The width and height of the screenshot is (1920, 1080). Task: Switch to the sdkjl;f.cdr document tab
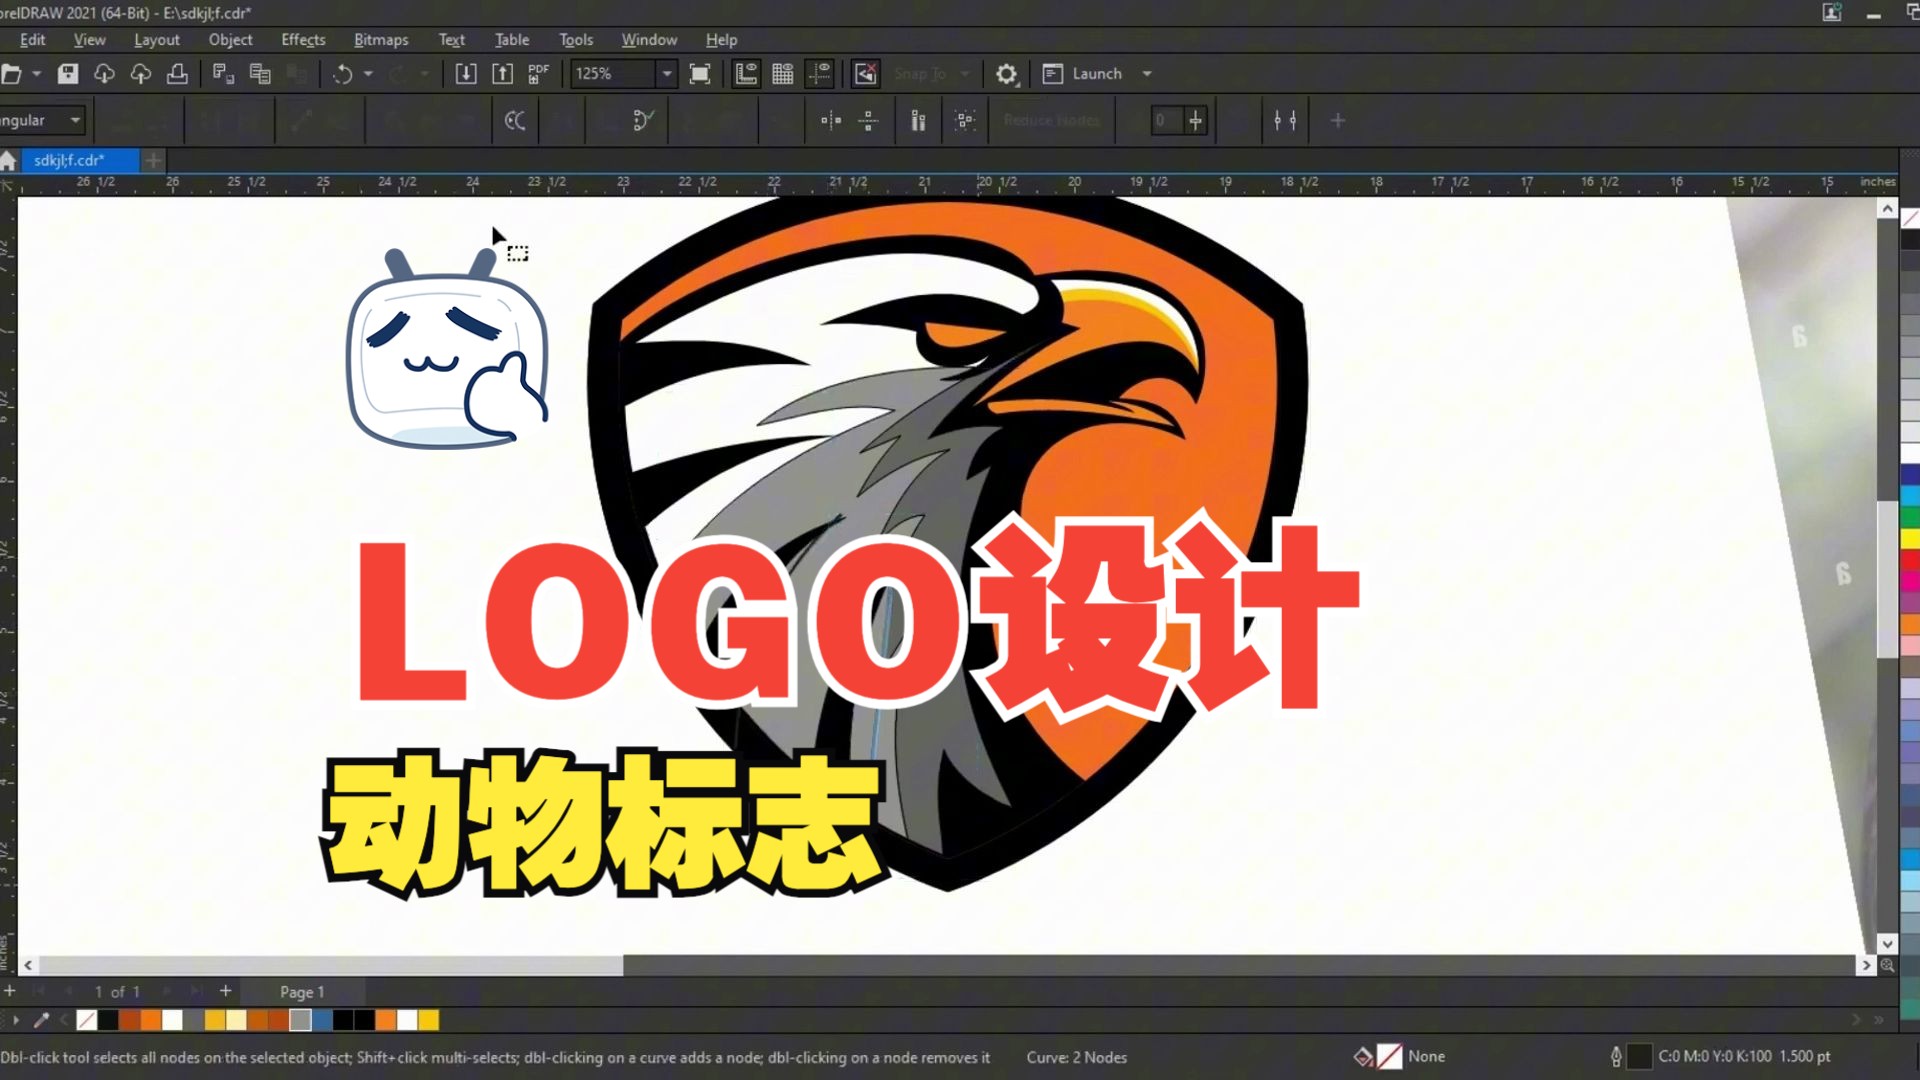(80, 160)
